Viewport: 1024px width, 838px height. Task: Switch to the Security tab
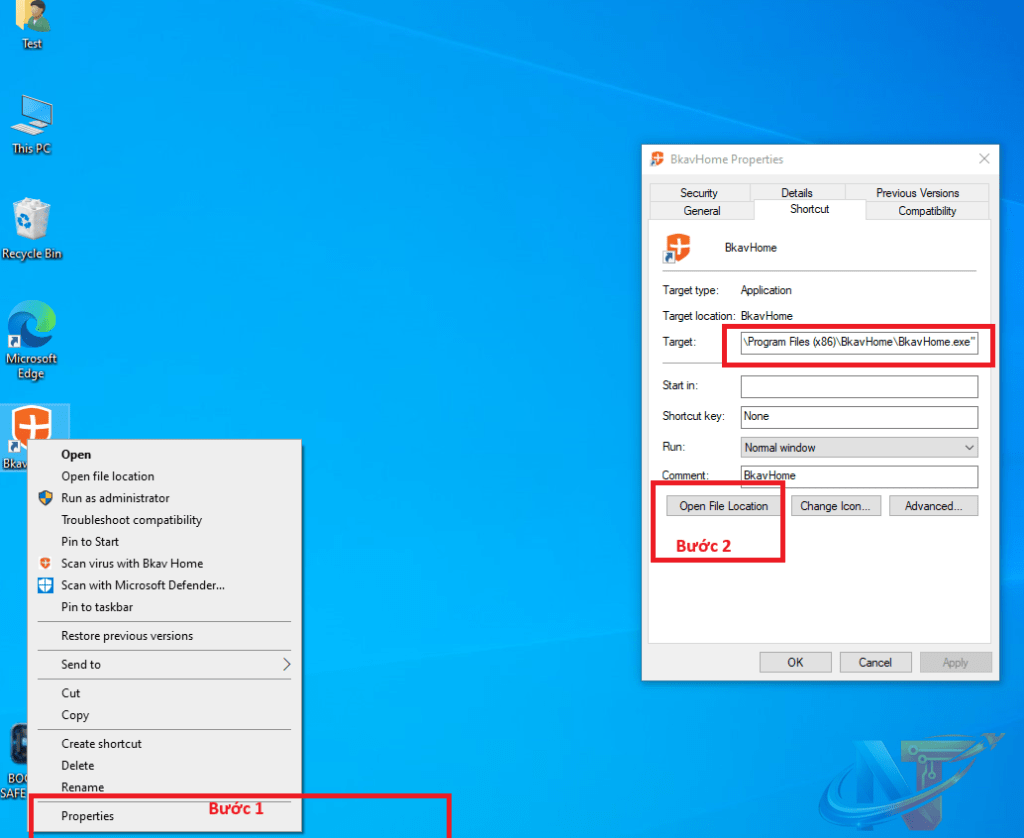699,193
